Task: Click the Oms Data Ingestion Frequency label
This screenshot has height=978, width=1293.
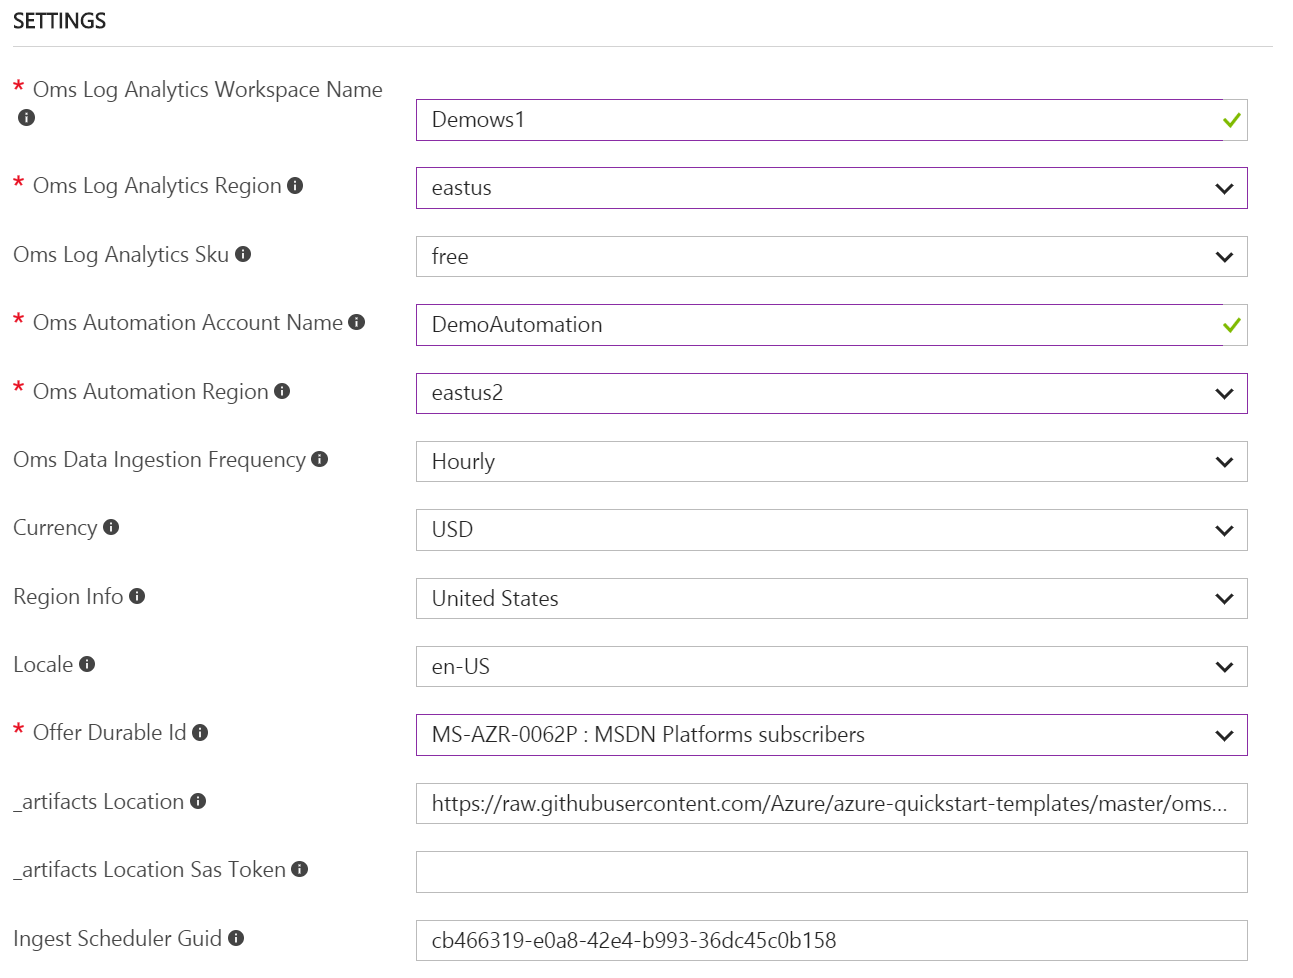Action: click(x=159, y=460)
